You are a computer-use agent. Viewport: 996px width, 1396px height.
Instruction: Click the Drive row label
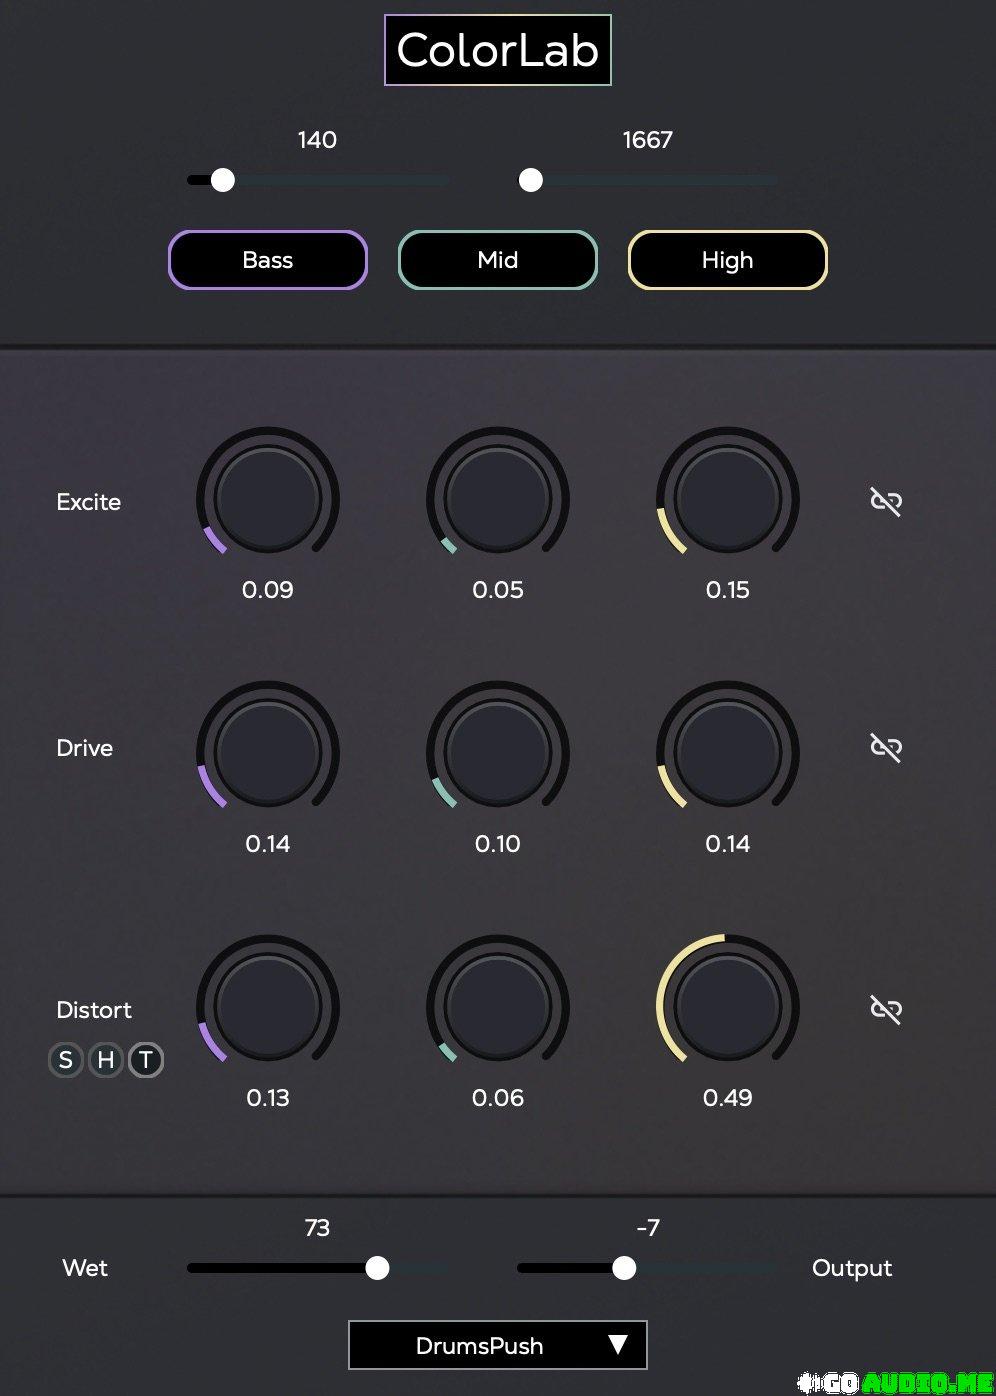(x=85, y=748)
